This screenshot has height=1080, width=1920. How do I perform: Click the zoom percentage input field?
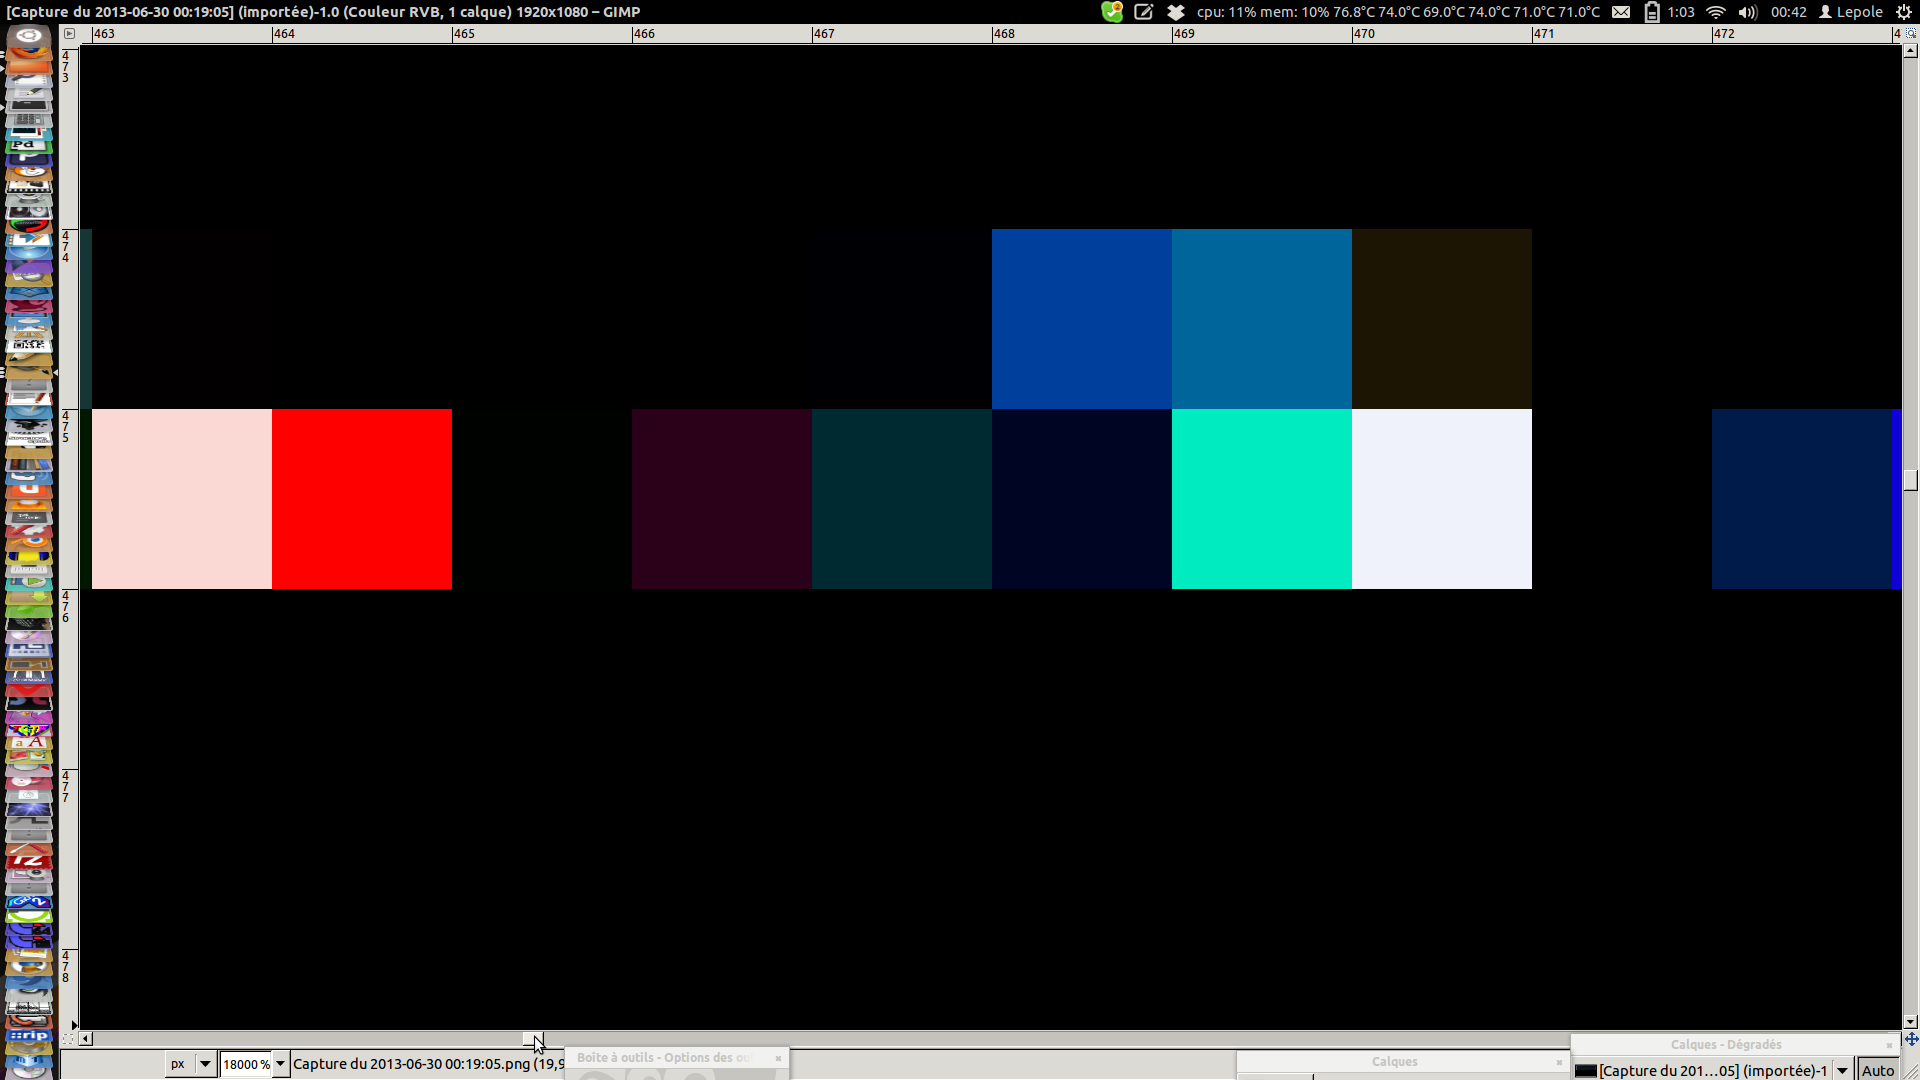coord(245,1064)
